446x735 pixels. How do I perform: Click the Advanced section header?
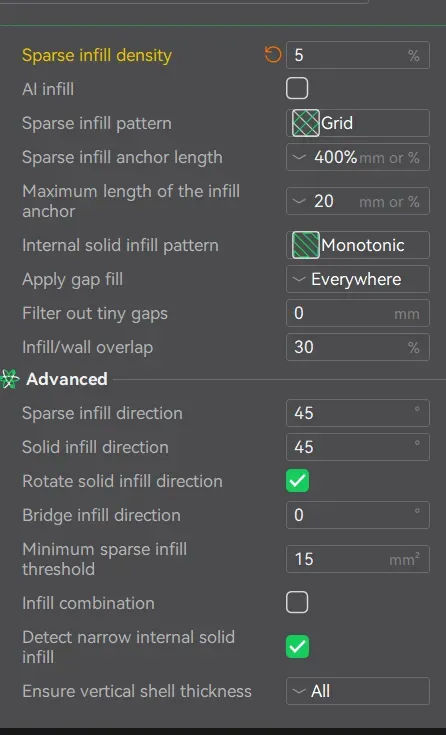coord(67,379)
